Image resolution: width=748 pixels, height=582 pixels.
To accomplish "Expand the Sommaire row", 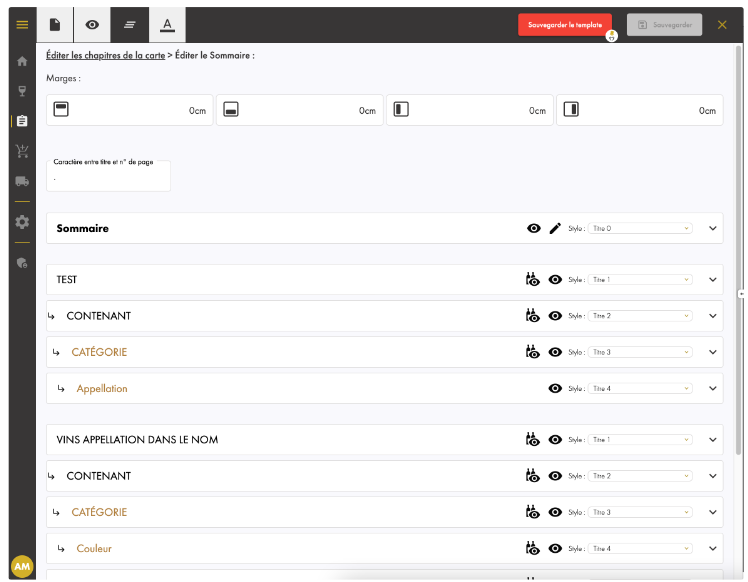I will click(713, 229).
